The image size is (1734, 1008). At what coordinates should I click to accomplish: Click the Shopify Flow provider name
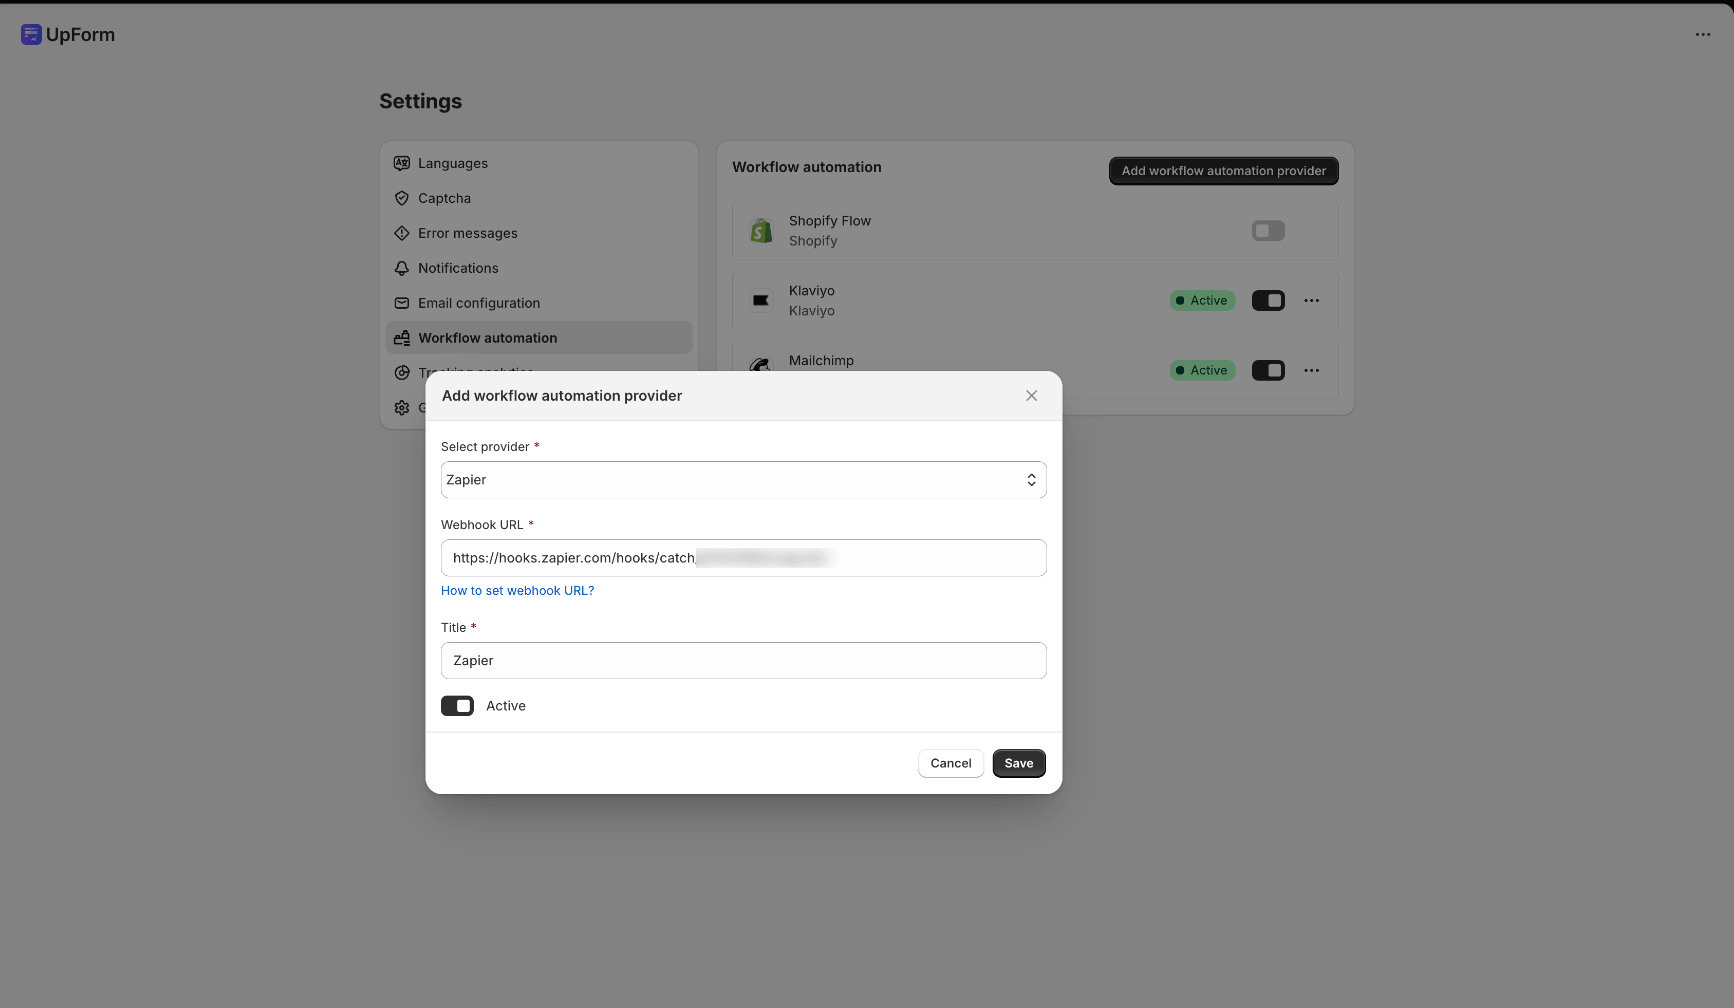[x=830, y=221]
